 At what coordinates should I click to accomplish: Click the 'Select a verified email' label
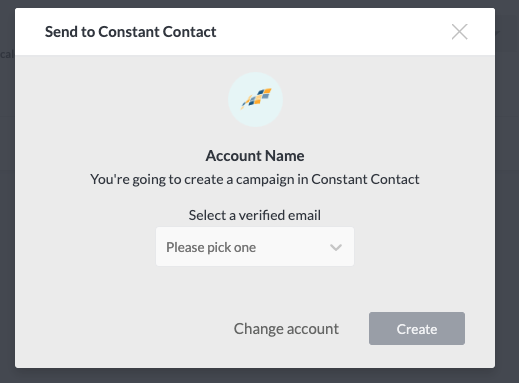click(x=255, y=215)
